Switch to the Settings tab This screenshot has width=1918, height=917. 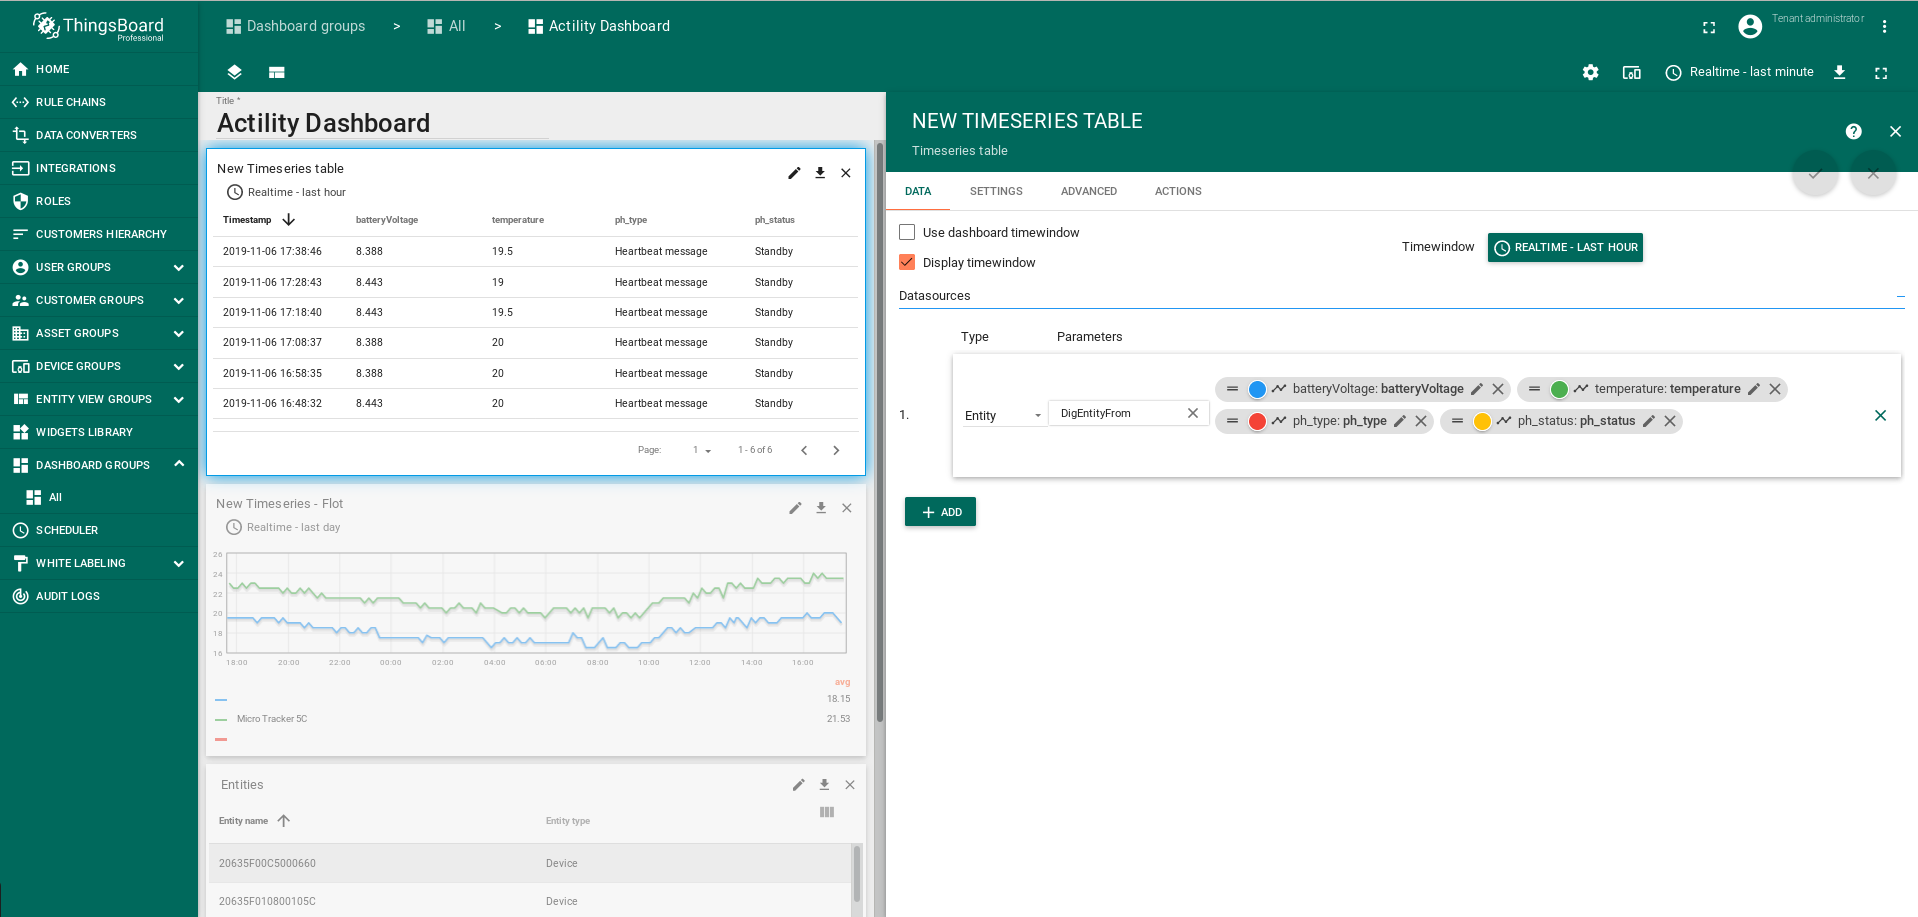coord(996,191)
